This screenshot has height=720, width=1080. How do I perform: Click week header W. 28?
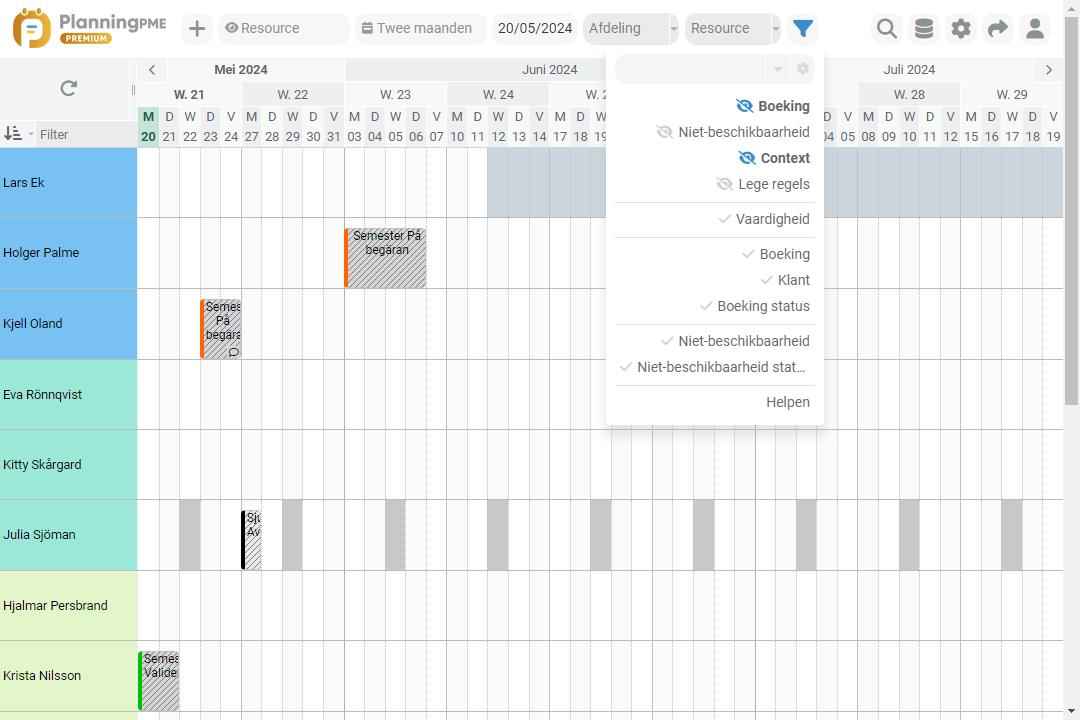click(x=909, y=94)
